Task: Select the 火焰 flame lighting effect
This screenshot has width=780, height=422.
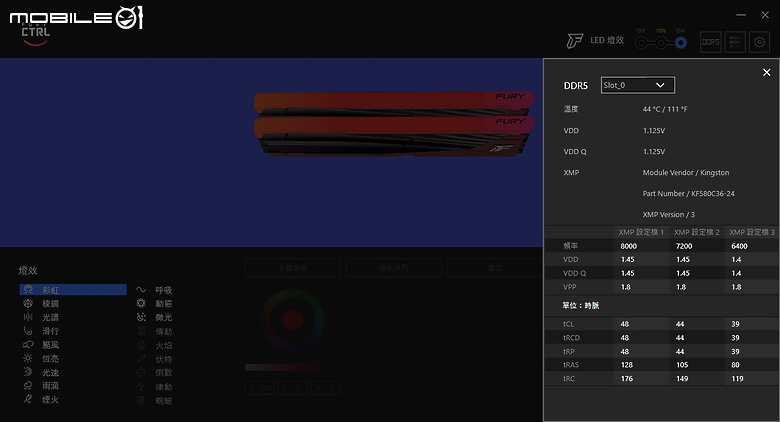Action: [155, 345]
